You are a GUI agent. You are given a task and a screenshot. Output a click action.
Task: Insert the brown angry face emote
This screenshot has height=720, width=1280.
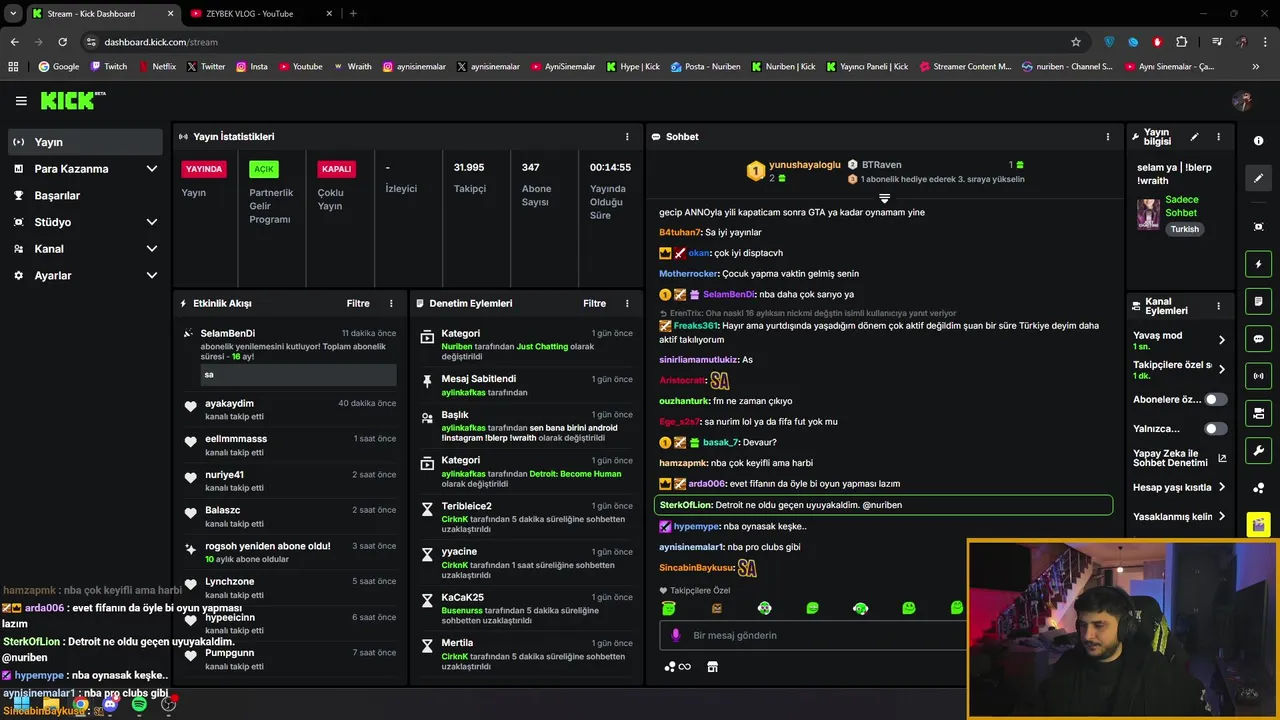(x=717, y=608)
